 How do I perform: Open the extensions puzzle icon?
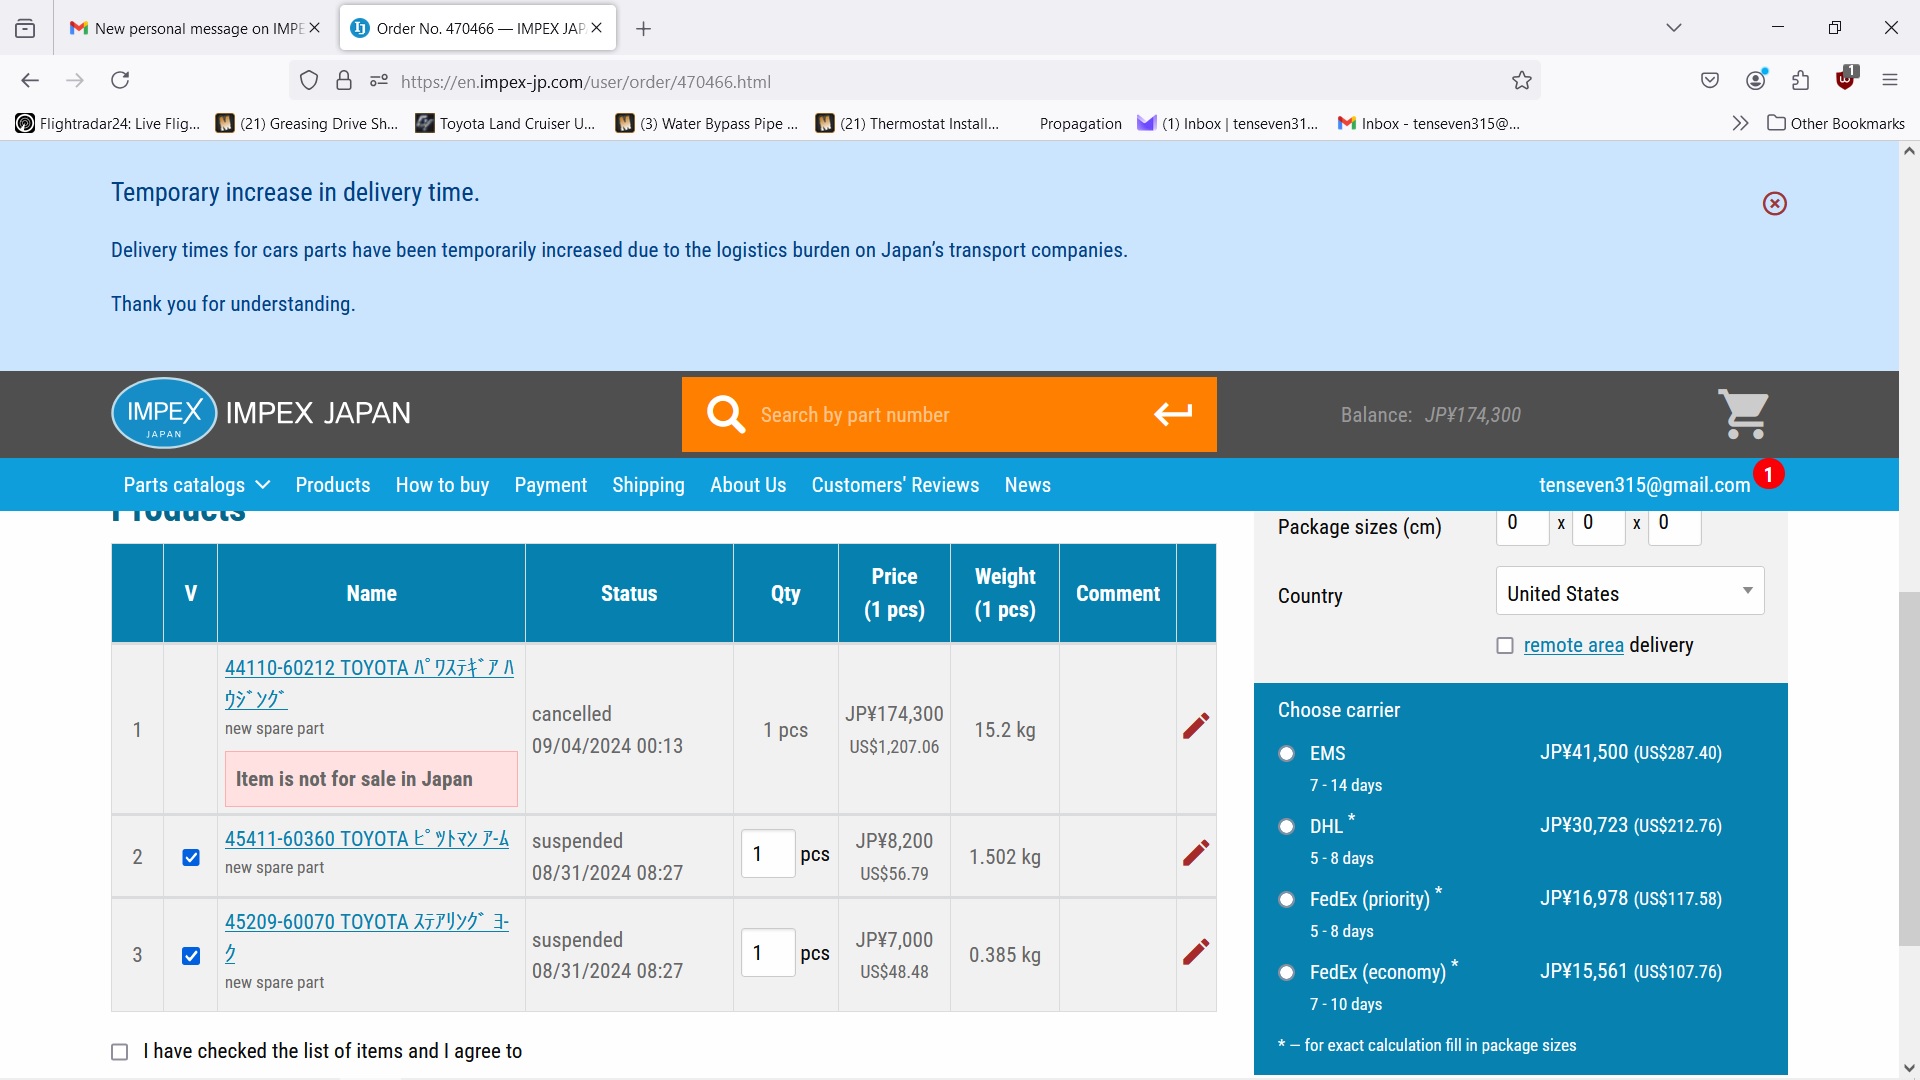tap(1801, 81)
